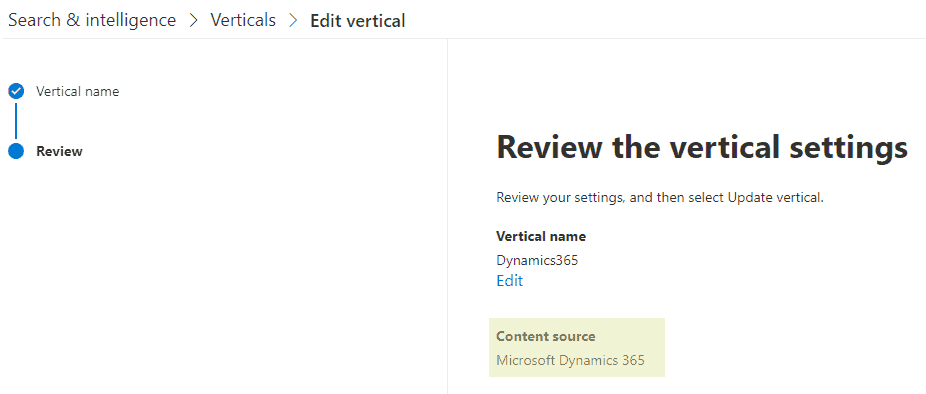Click chevron after Verticals breadcrumb

coord(294,21)
